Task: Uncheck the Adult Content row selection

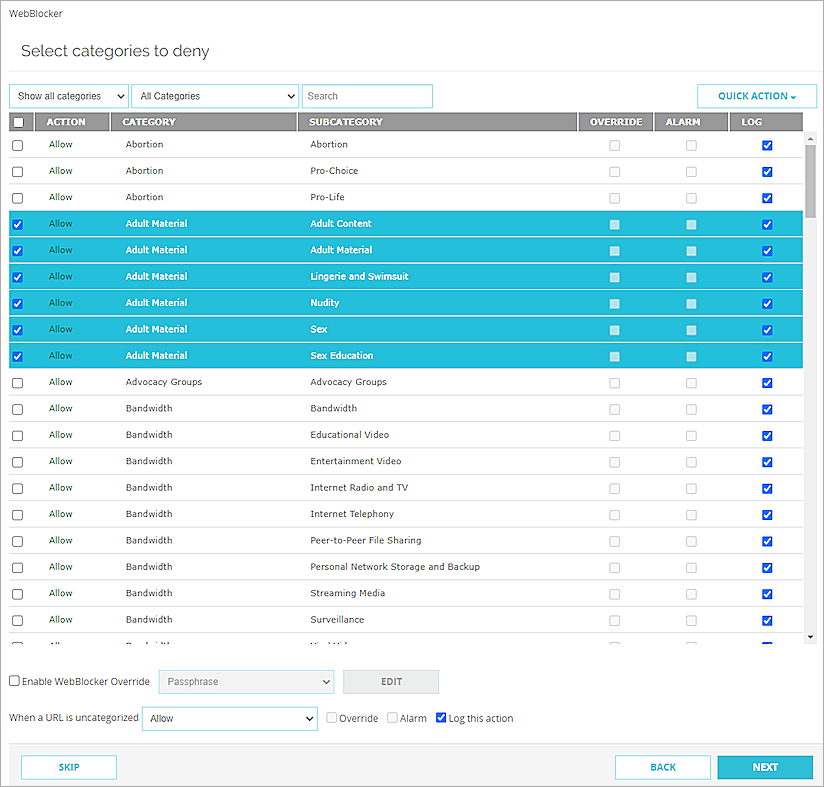Action: [x=17, y=224]
